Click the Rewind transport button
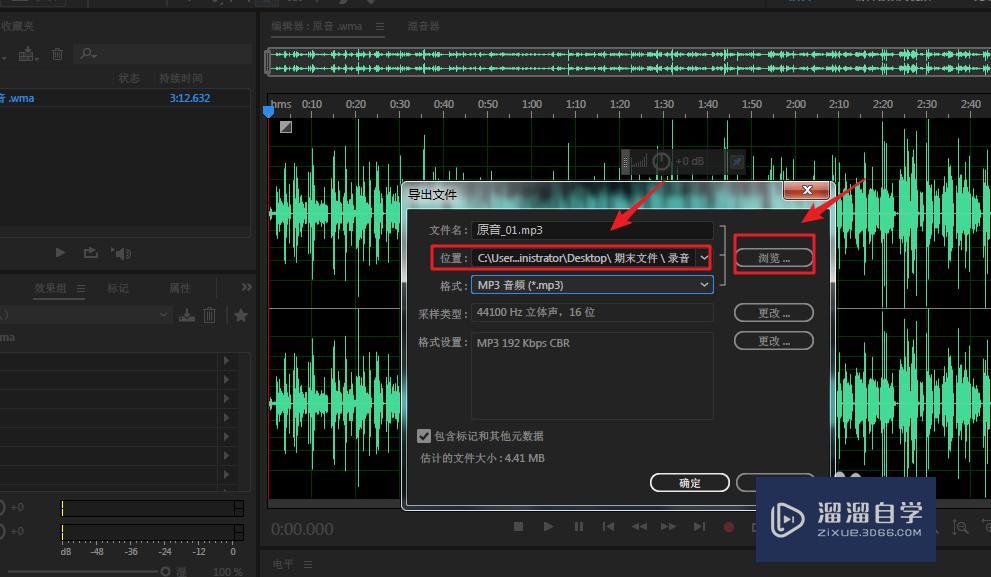 [x=639, y=526]
